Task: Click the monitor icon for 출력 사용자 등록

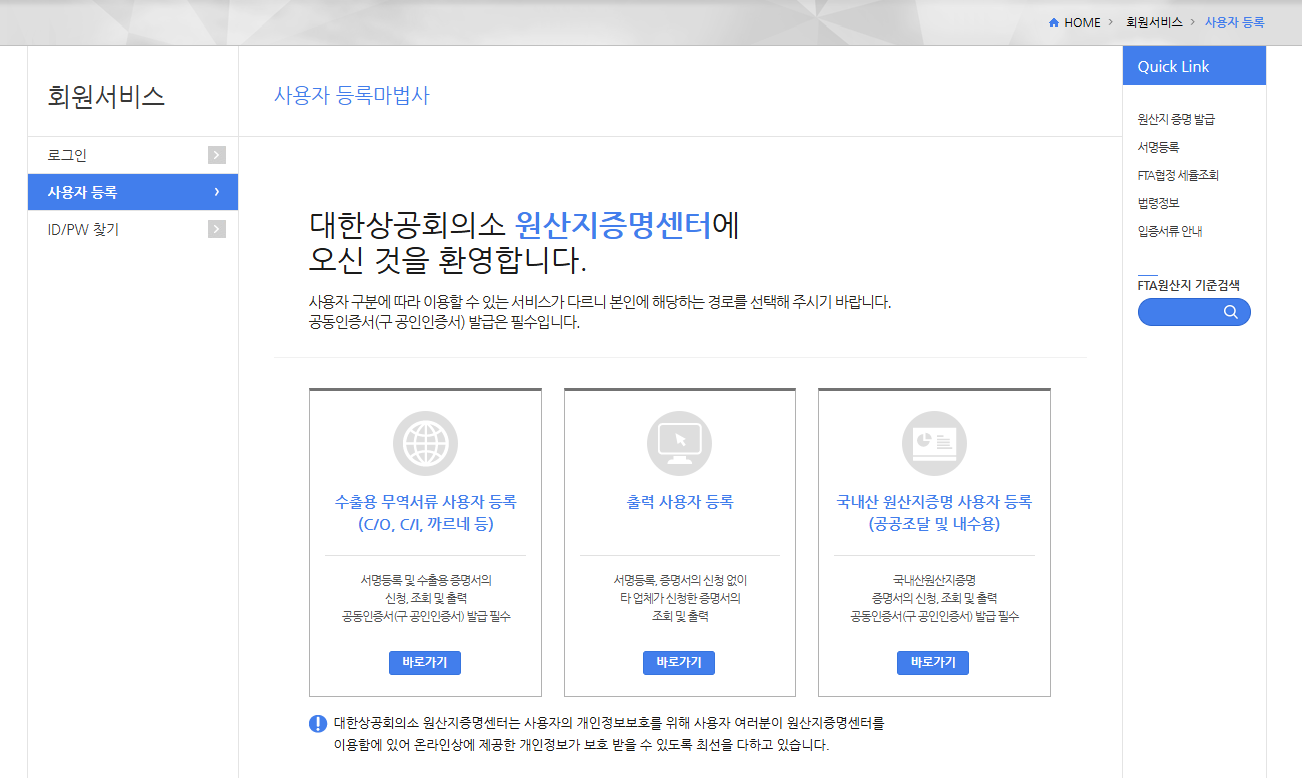Action: [x=679, y=443]
